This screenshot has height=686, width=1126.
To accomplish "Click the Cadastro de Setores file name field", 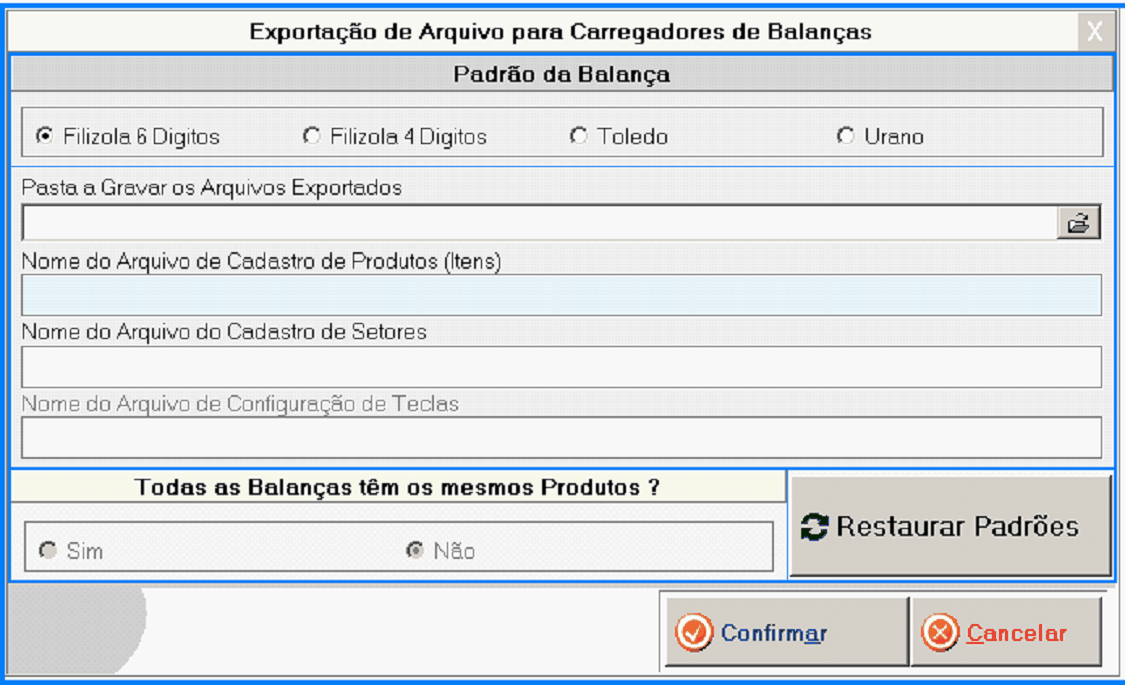I will [560, 367].
